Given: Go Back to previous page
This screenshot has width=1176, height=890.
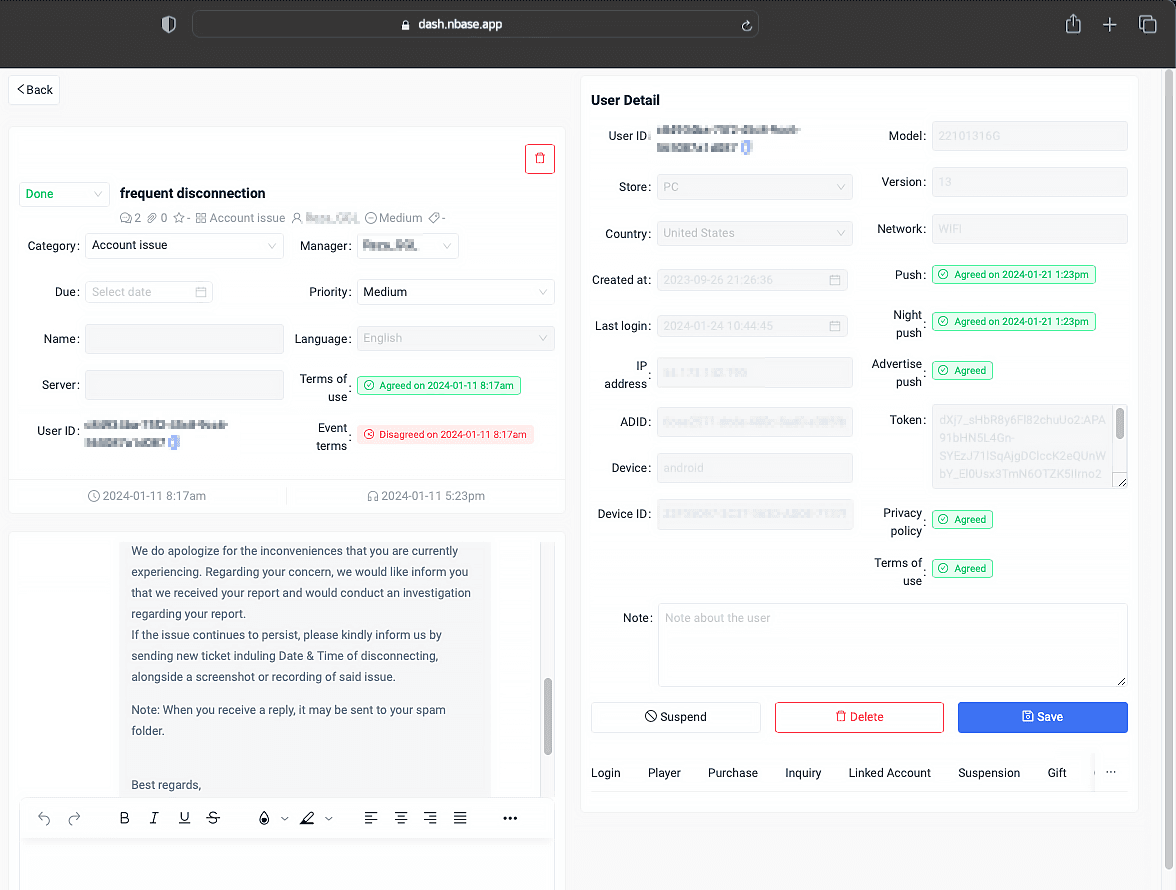Looking at the screenshot, I should coord(35,90).
